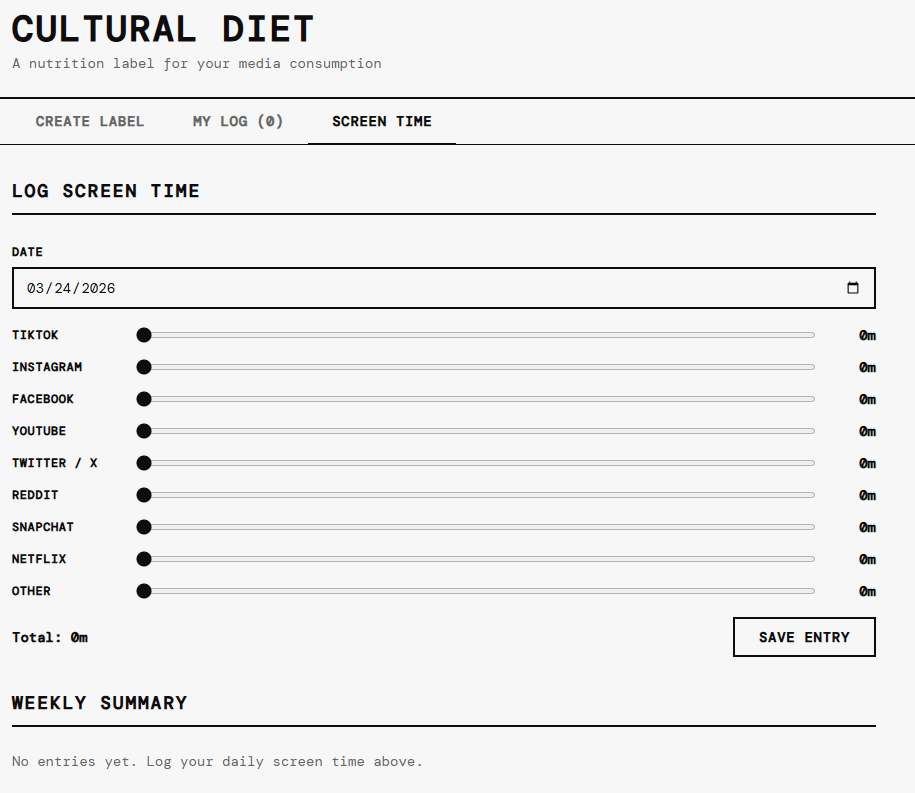The height and width of the screenshot is (793, 915).
Task: Click the Instagram slider handle
Action: click(144, 367)
